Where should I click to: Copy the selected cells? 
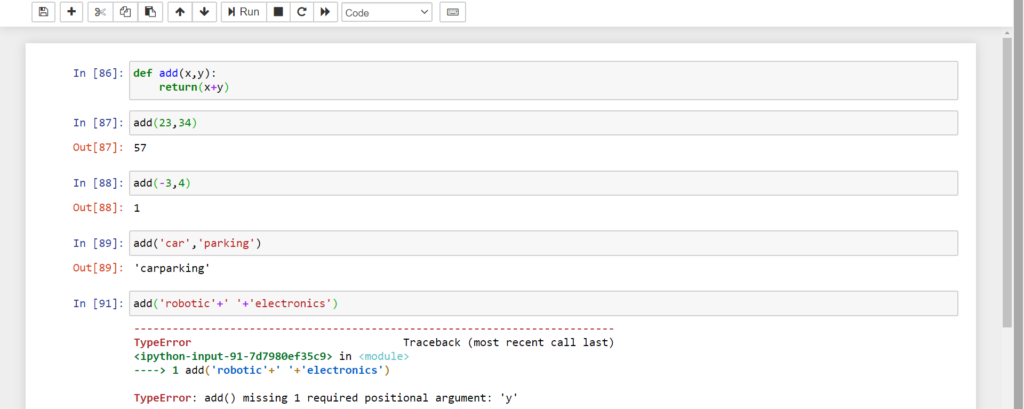pos(125,12)
